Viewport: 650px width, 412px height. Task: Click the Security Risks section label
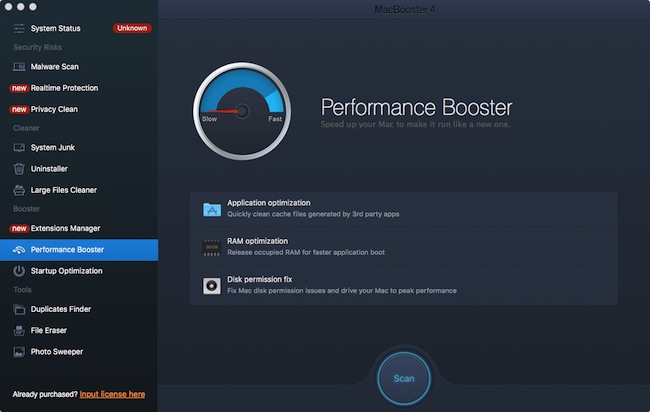click(x=37, y=48)
